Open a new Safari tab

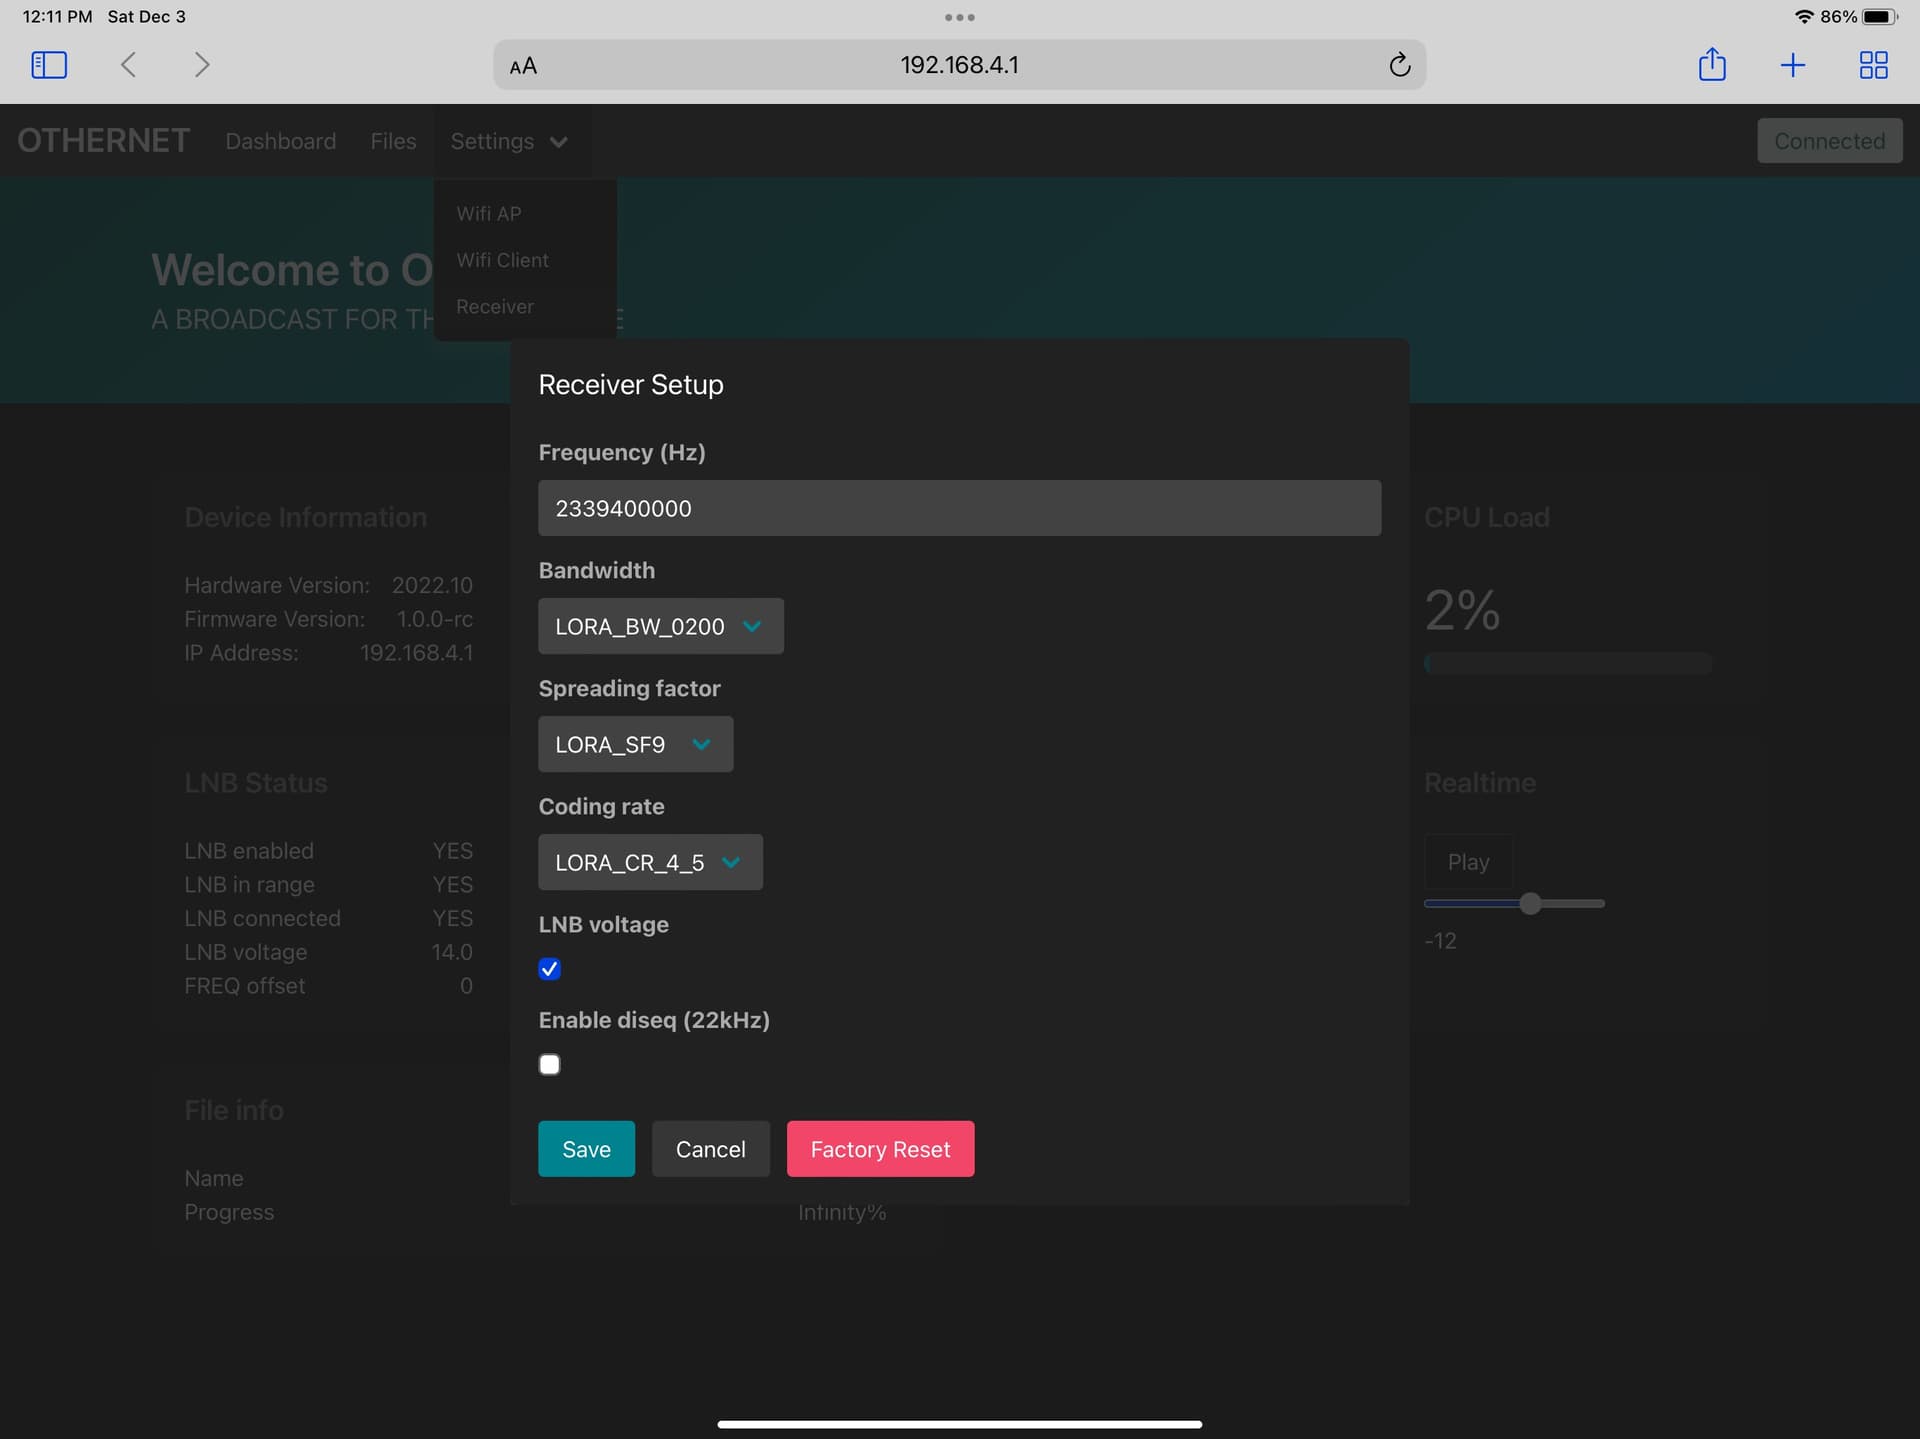[x=1793, y=65]
